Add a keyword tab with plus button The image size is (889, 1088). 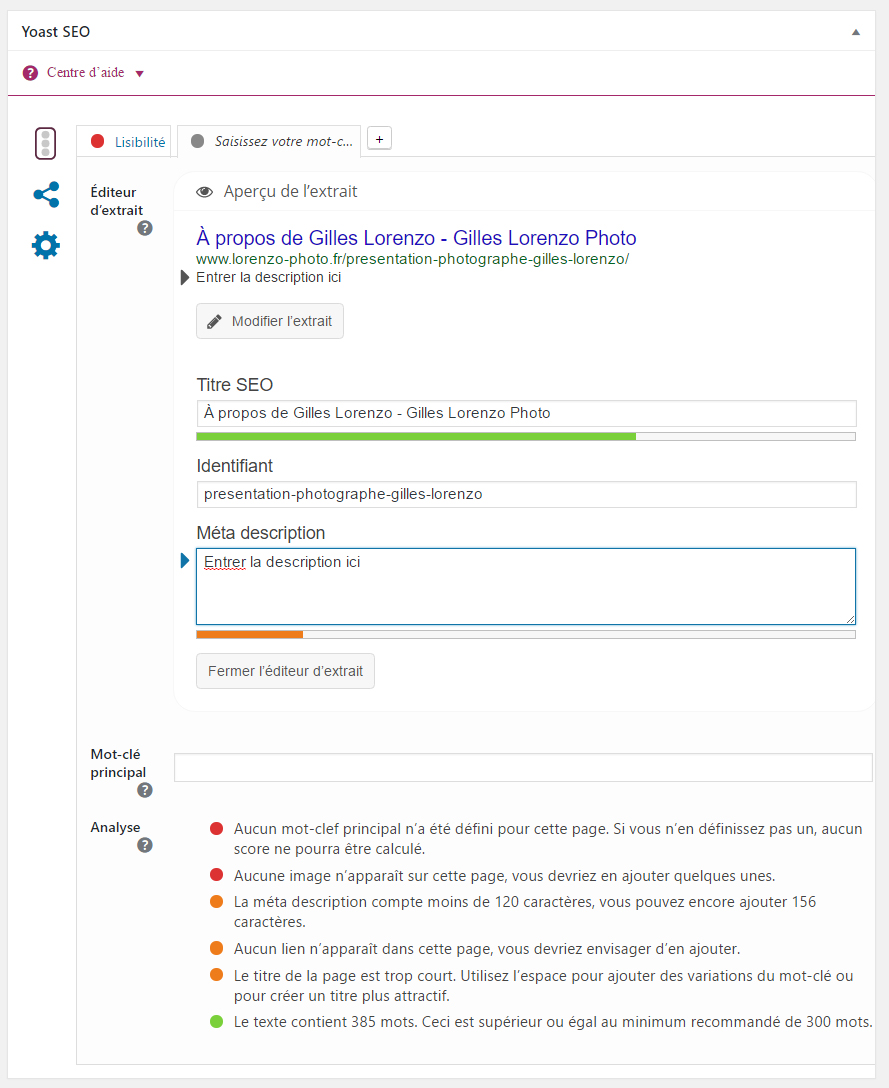point(379,140)
